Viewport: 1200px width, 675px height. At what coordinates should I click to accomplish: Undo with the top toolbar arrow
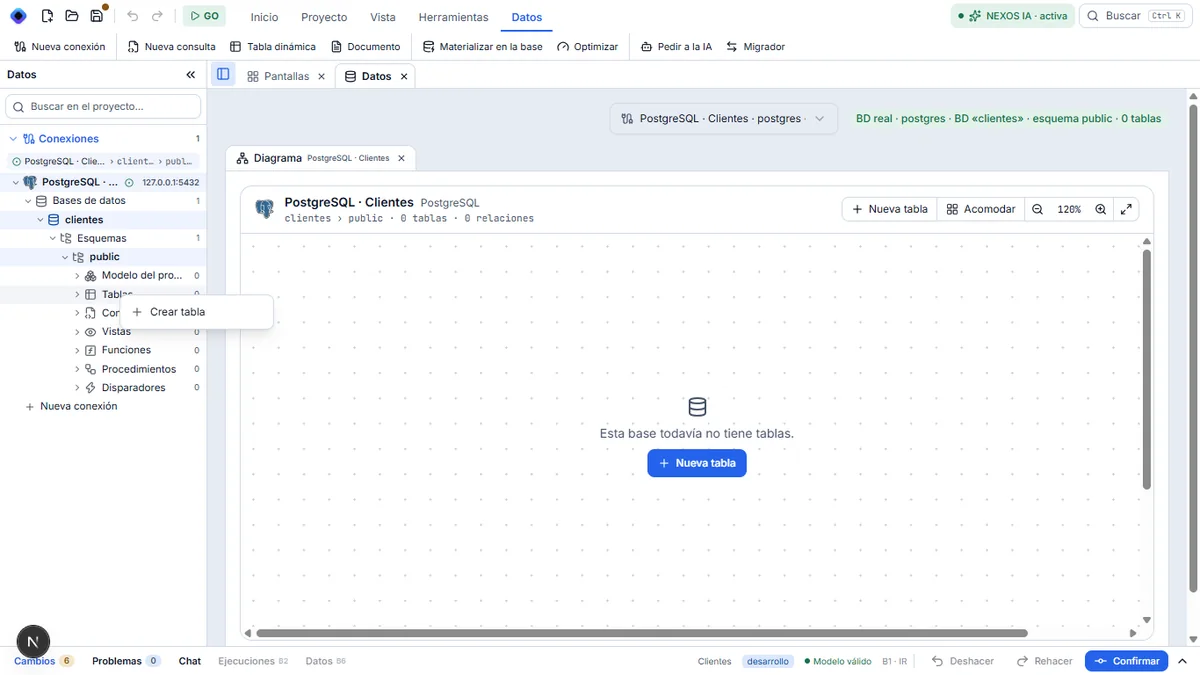[x=133, y=16]
